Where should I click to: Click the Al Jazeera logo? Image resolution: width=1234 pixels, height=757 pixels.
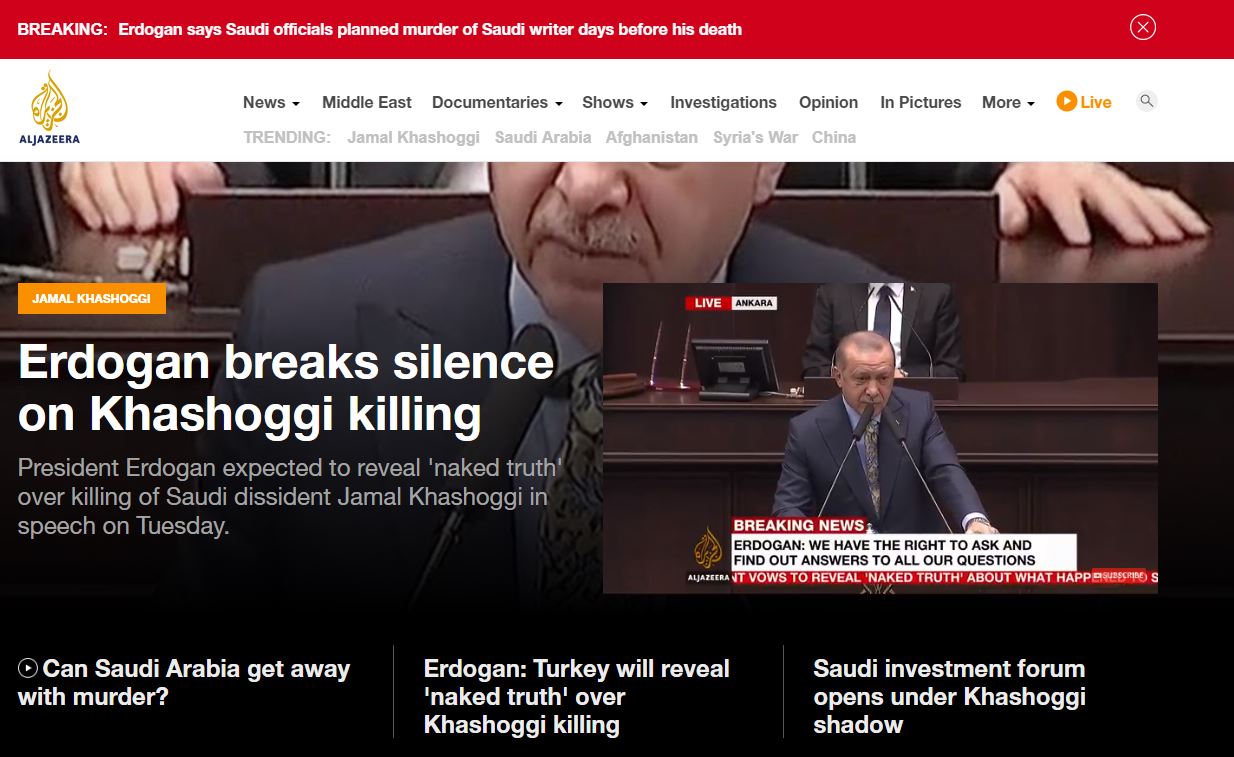pyautogui.click(x=49, y=108)
